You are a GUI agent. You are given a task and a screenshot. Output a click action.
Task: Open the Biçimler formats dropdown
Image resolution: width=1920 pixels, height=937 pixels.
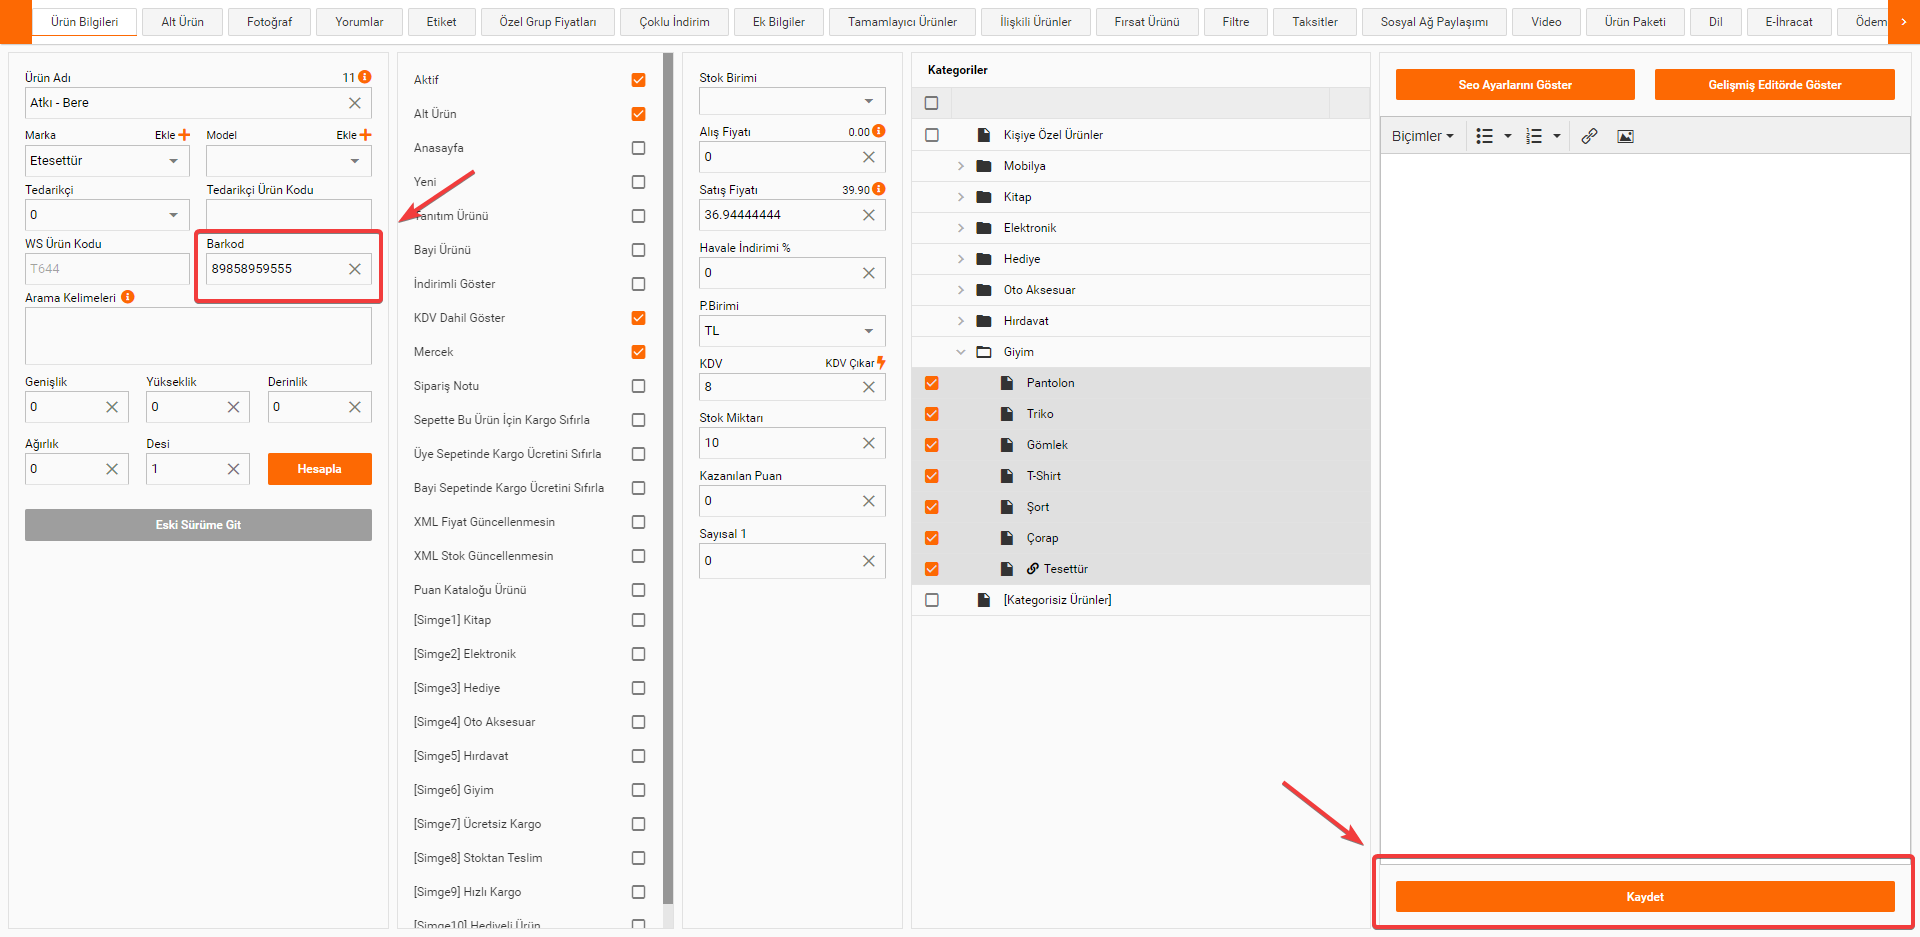click(x=1422, y=136)
